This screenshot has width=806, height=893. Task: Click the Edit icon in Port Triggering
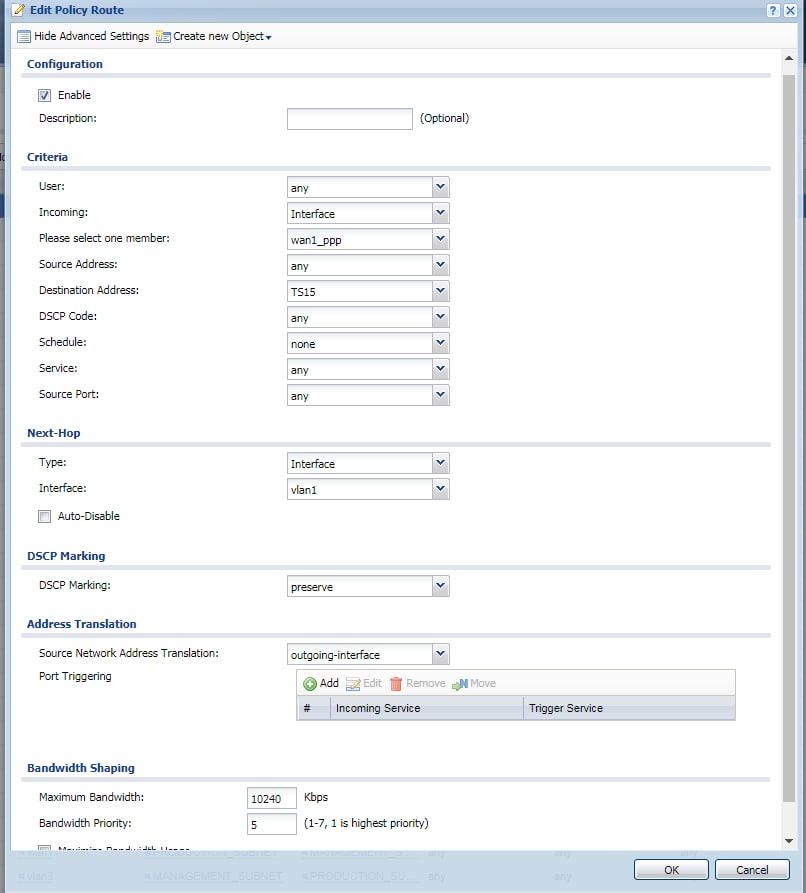click(x=353, y=683)
